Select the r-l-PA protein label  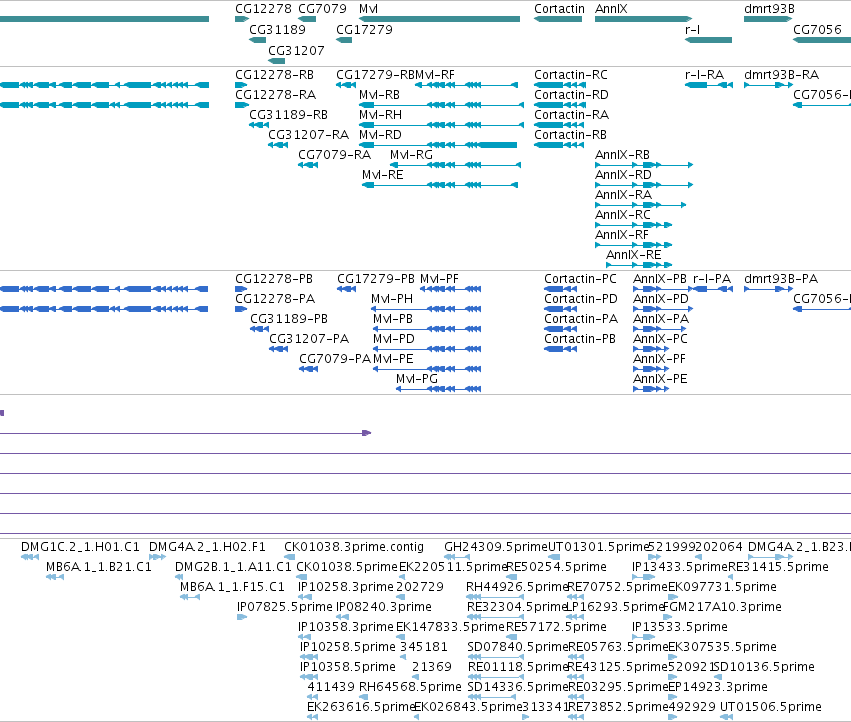click(x=712, y=278)
